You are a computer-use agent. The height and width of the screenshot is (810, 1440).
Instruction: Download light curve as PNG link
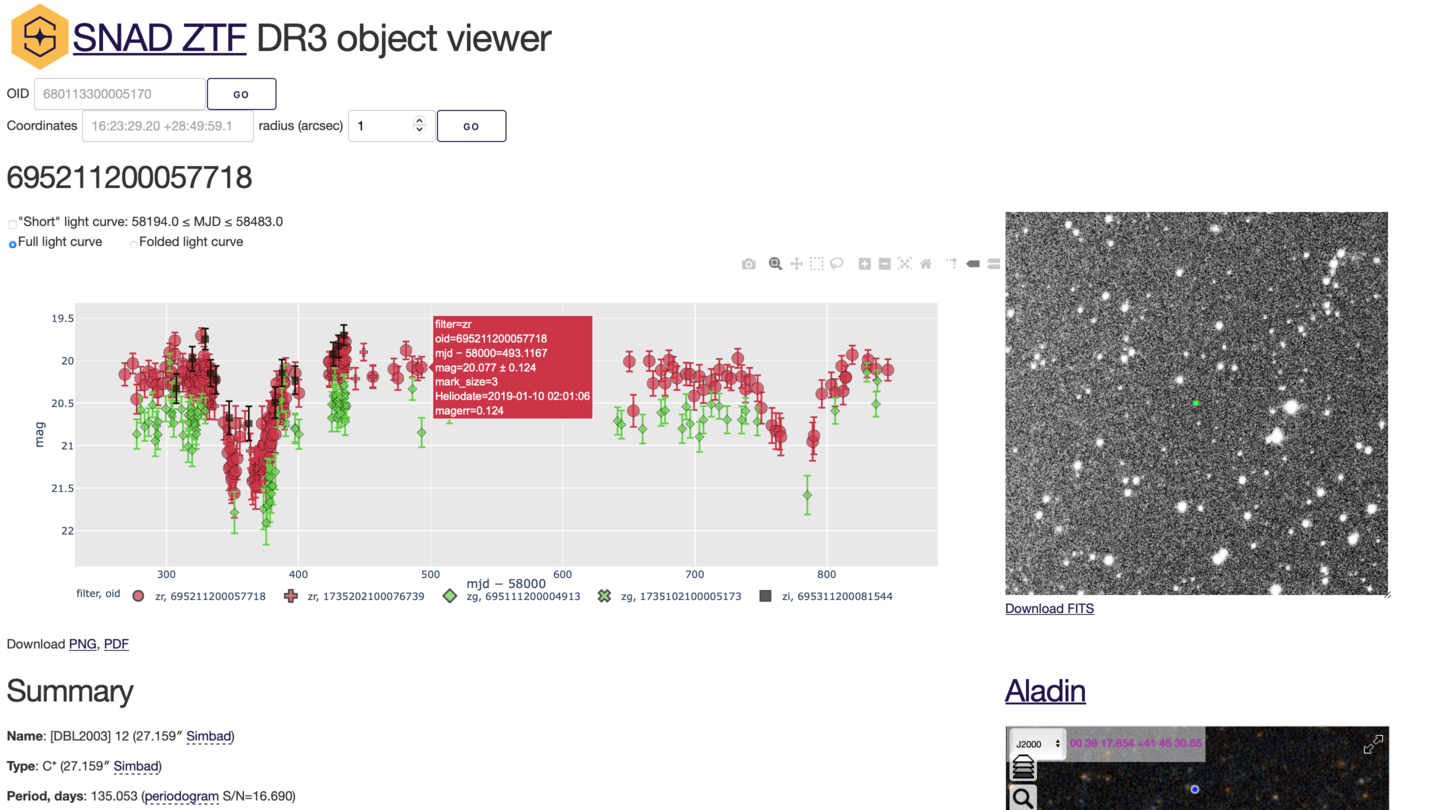pyautogui.click(x=83, y=644)
